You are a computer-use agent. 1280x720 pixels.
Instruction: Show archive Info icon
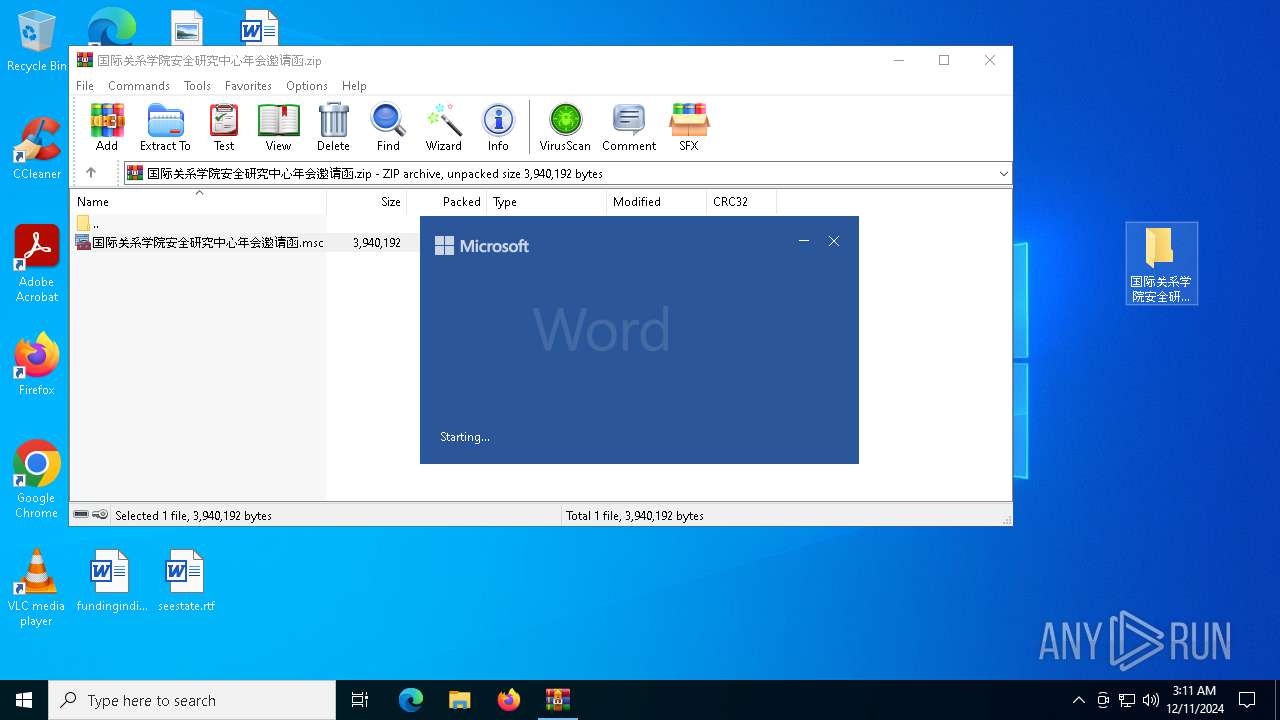(x=498, y=127)
